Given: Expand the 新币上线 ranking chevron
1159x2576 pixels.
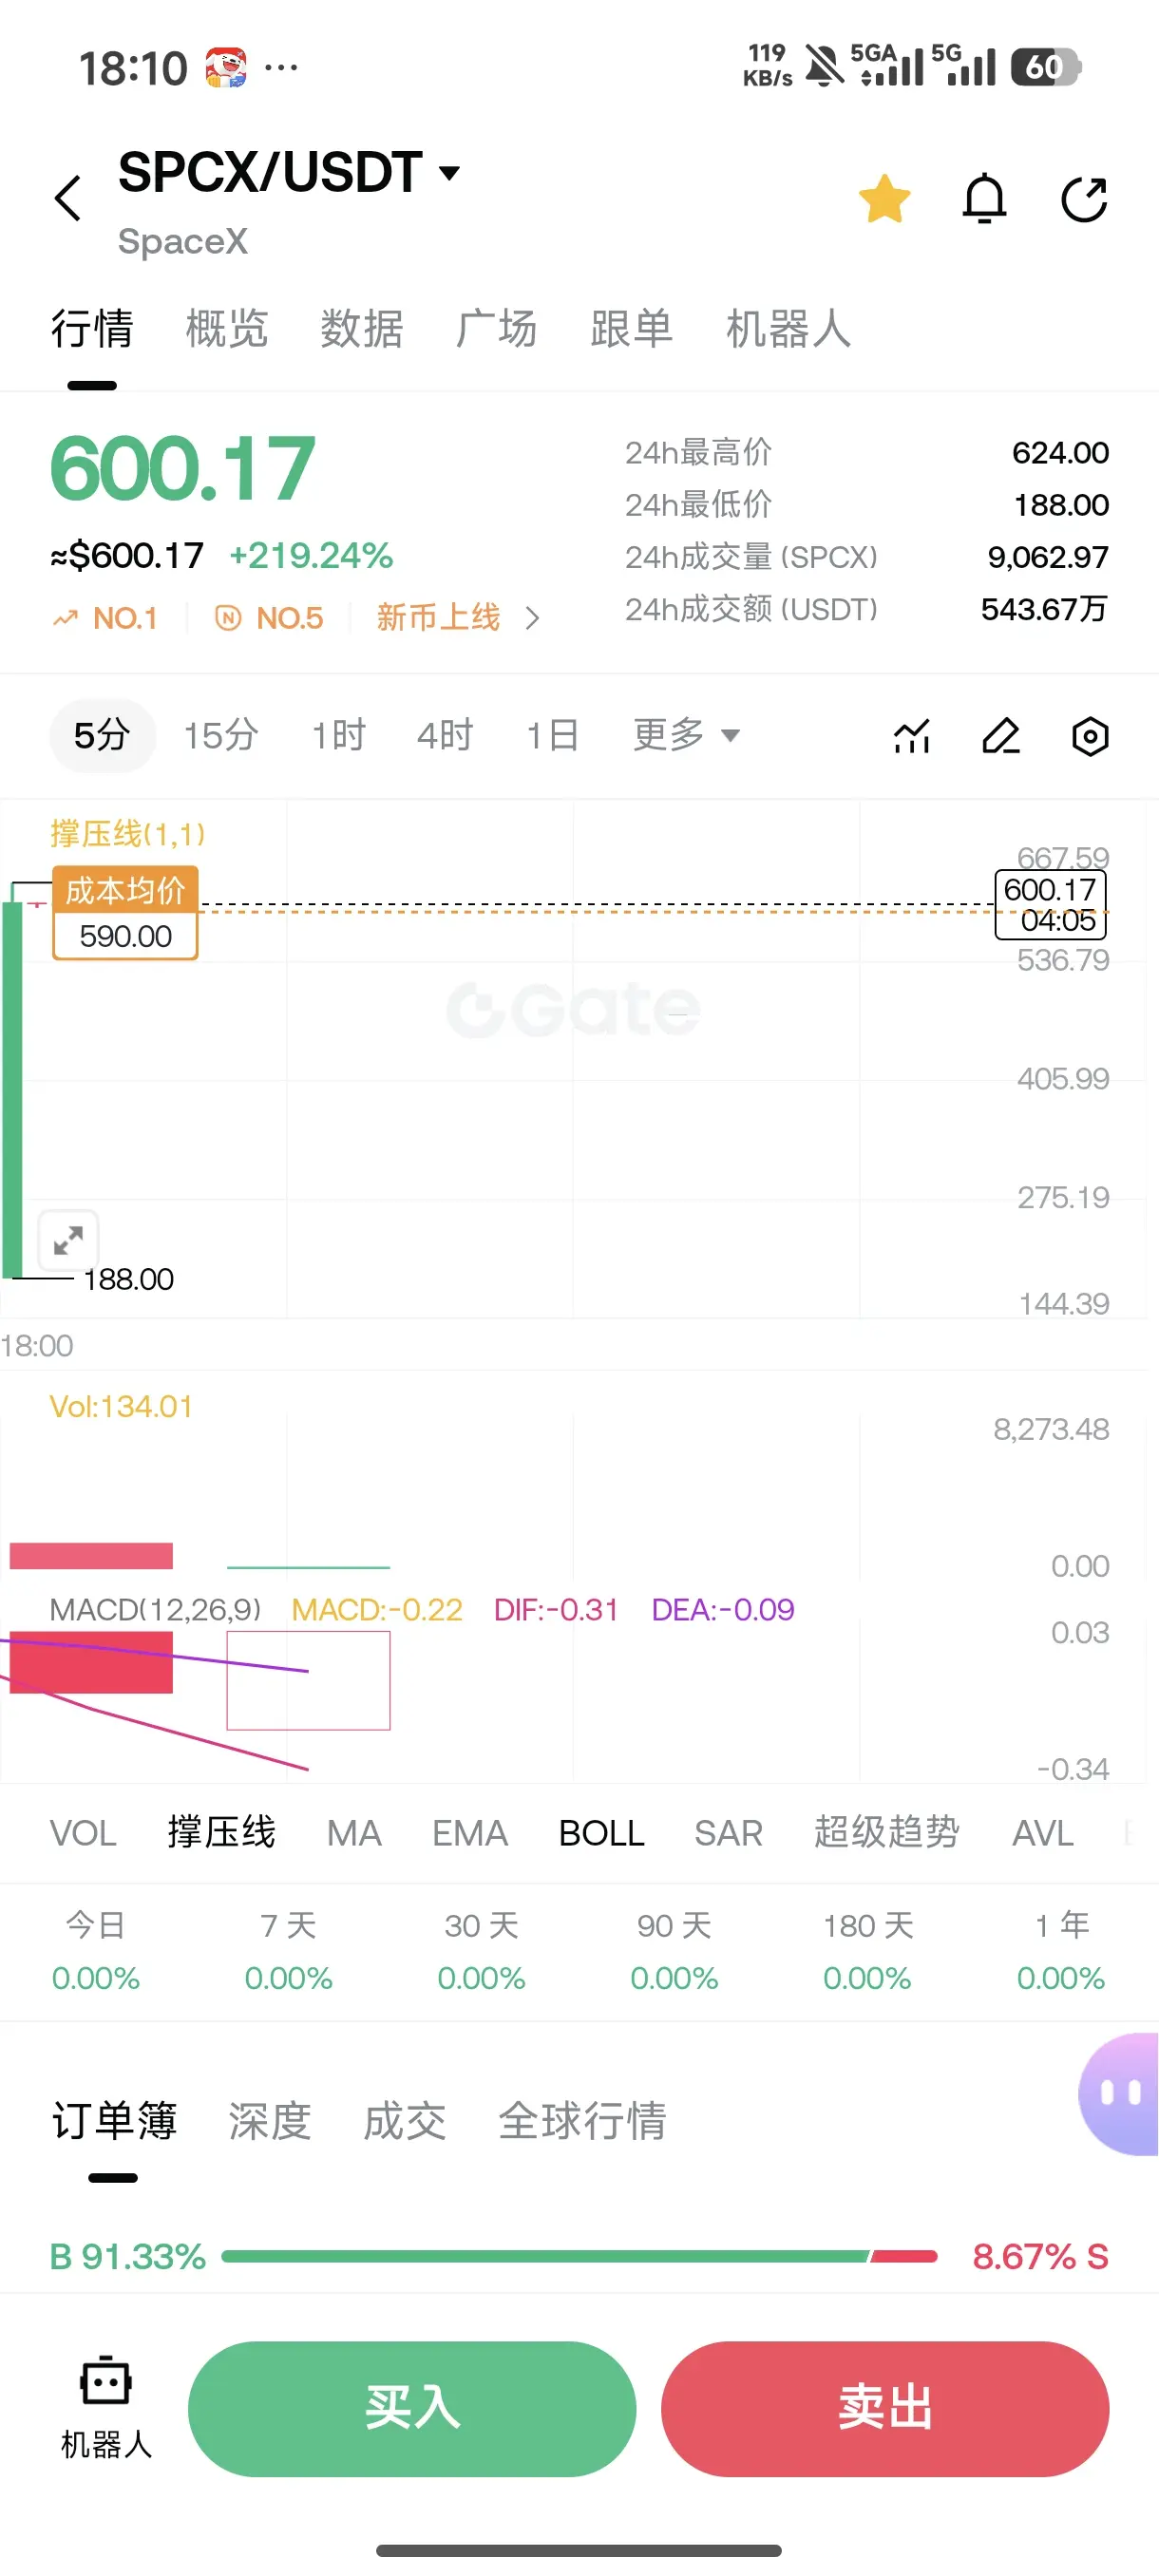Looking at the screenshot, I should tap(532, 619).
